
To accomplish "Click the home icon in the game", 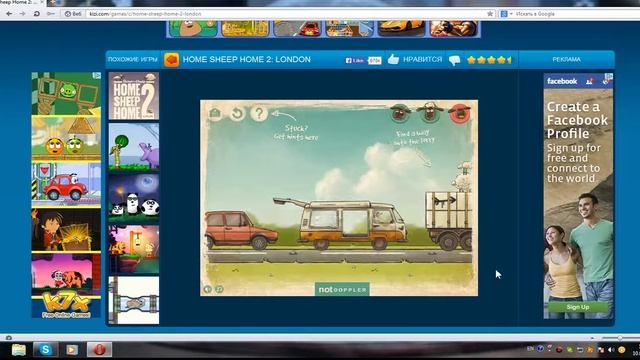I will pyautogui.click(x=215, y=113).
